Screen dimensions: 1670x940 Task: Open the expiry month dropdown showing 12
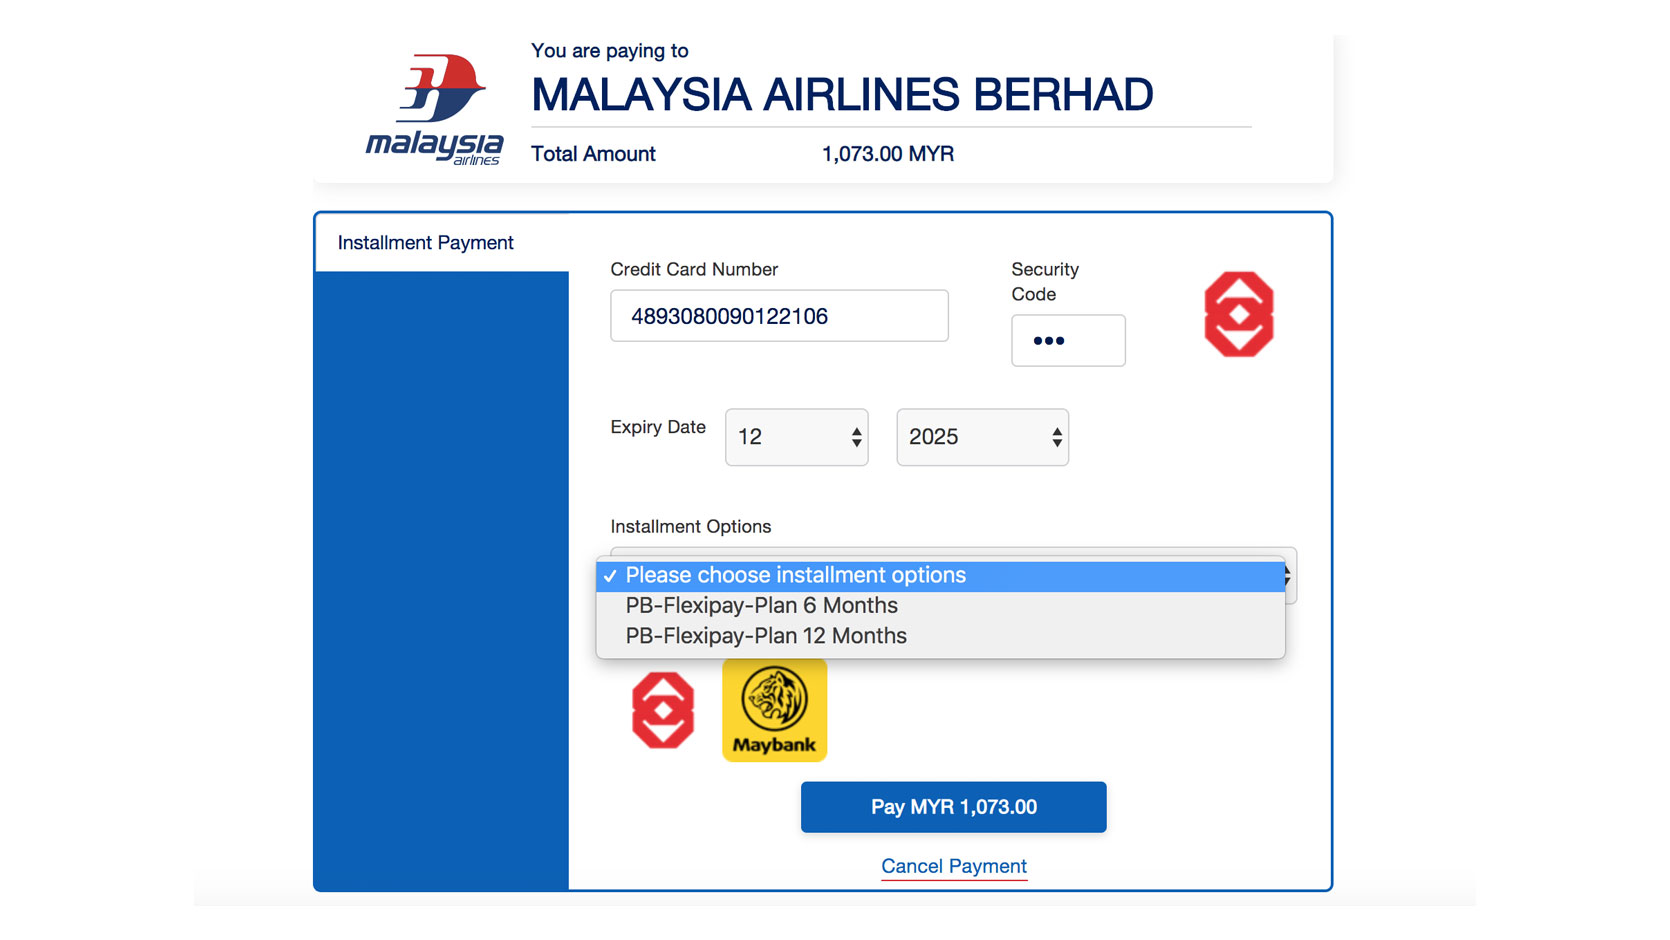[797, 437]
